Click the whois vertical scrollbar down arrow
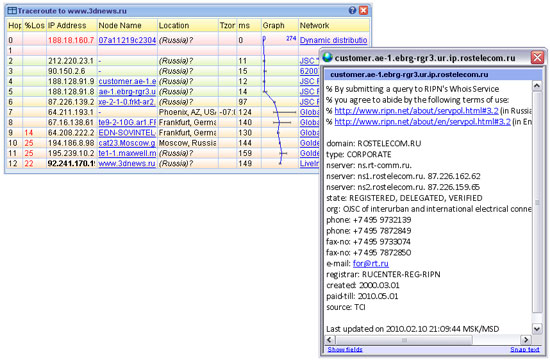 coord(537,329)
